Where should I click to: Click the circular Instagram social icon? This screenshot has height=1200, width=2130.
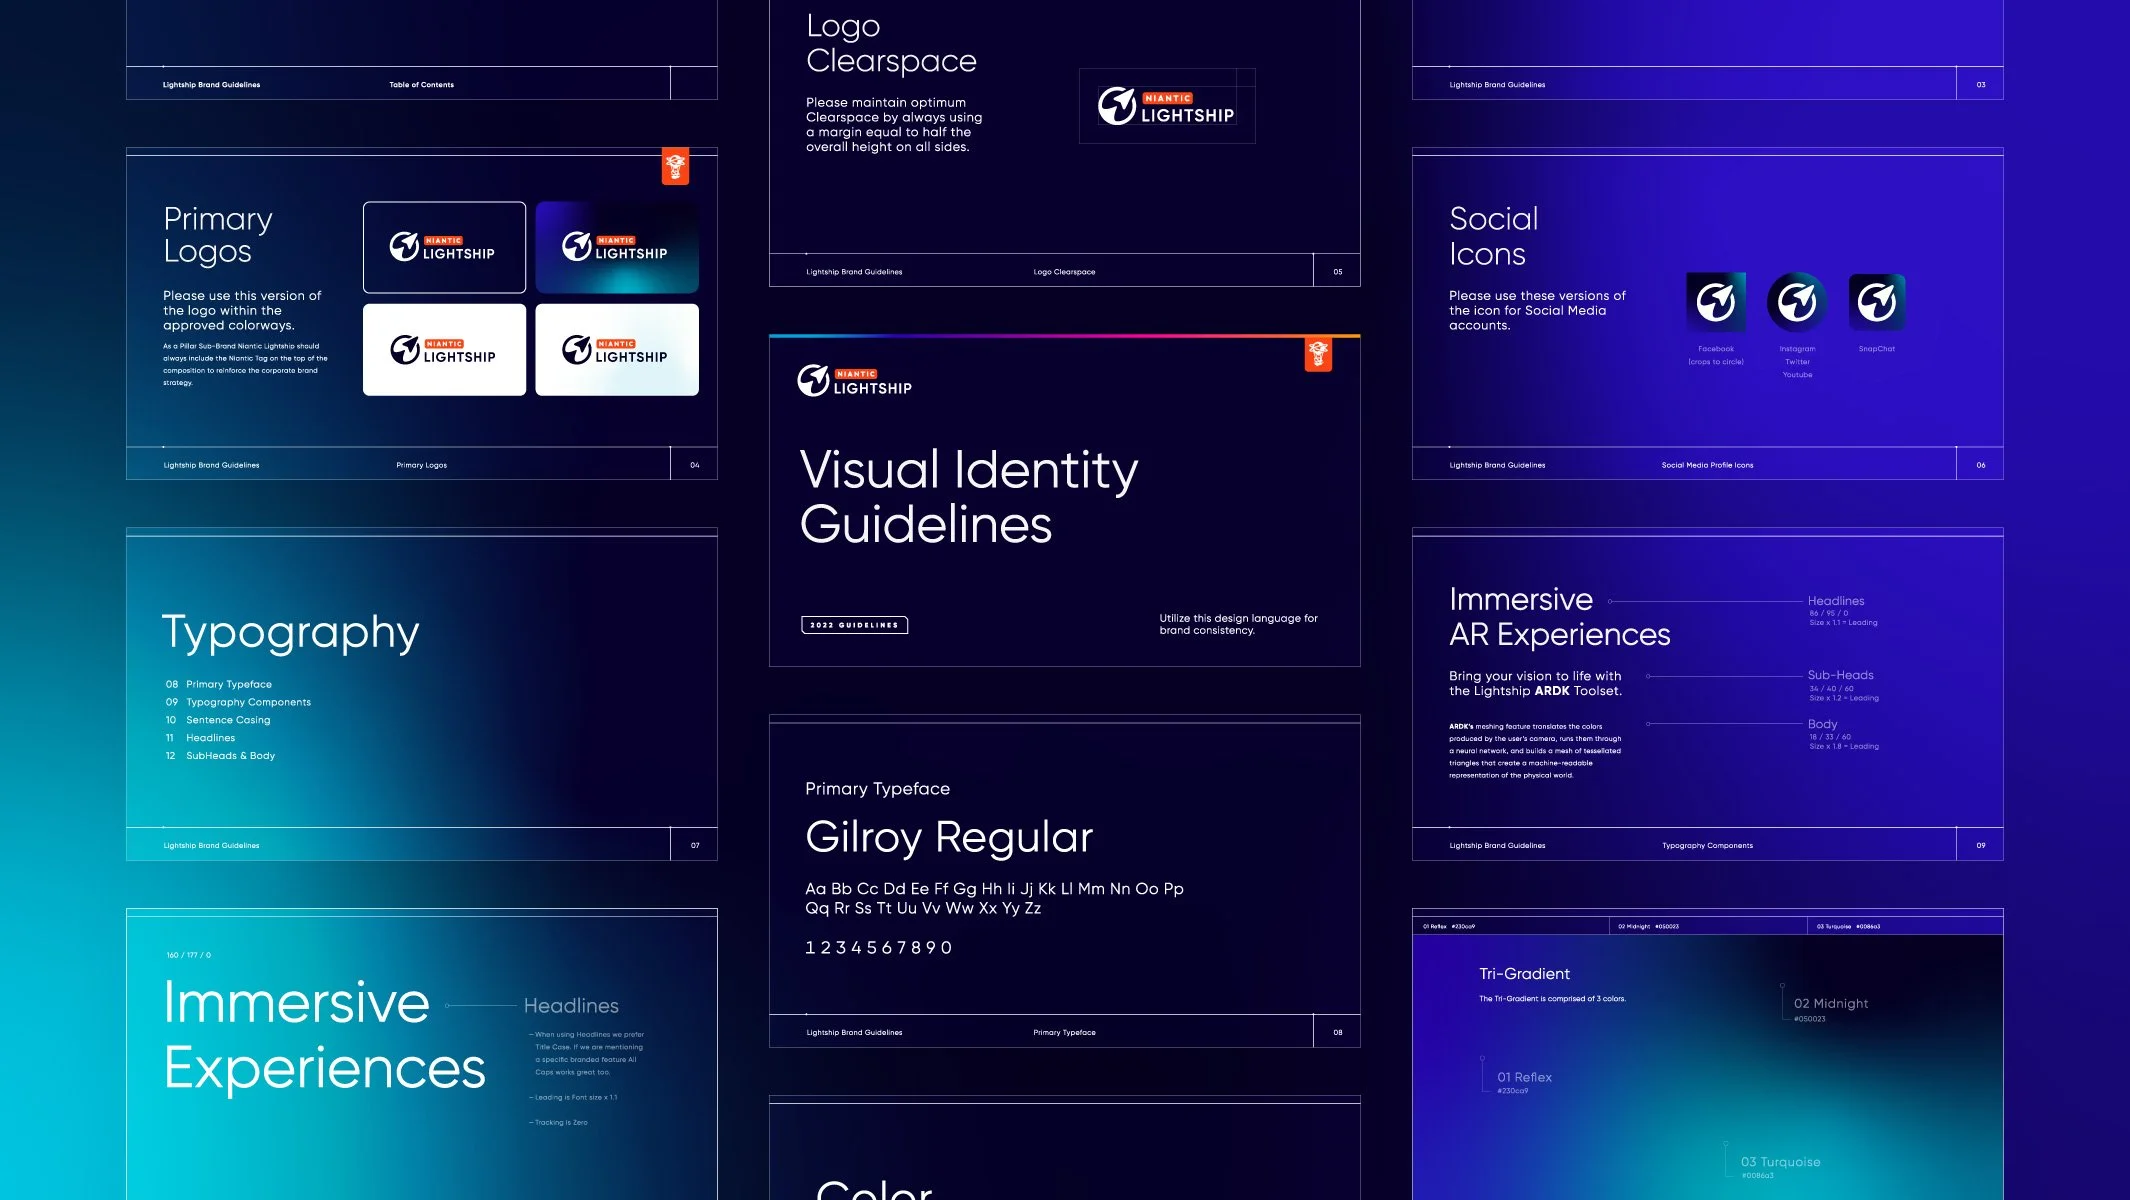coord(1797,301)
